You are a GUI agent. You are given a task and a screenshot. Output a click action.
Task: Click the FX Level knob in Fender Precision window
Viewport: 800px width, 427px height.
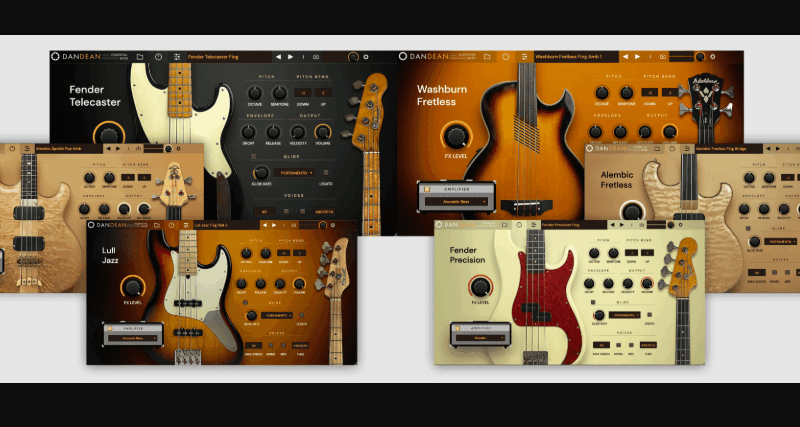(x=481, y=287)
